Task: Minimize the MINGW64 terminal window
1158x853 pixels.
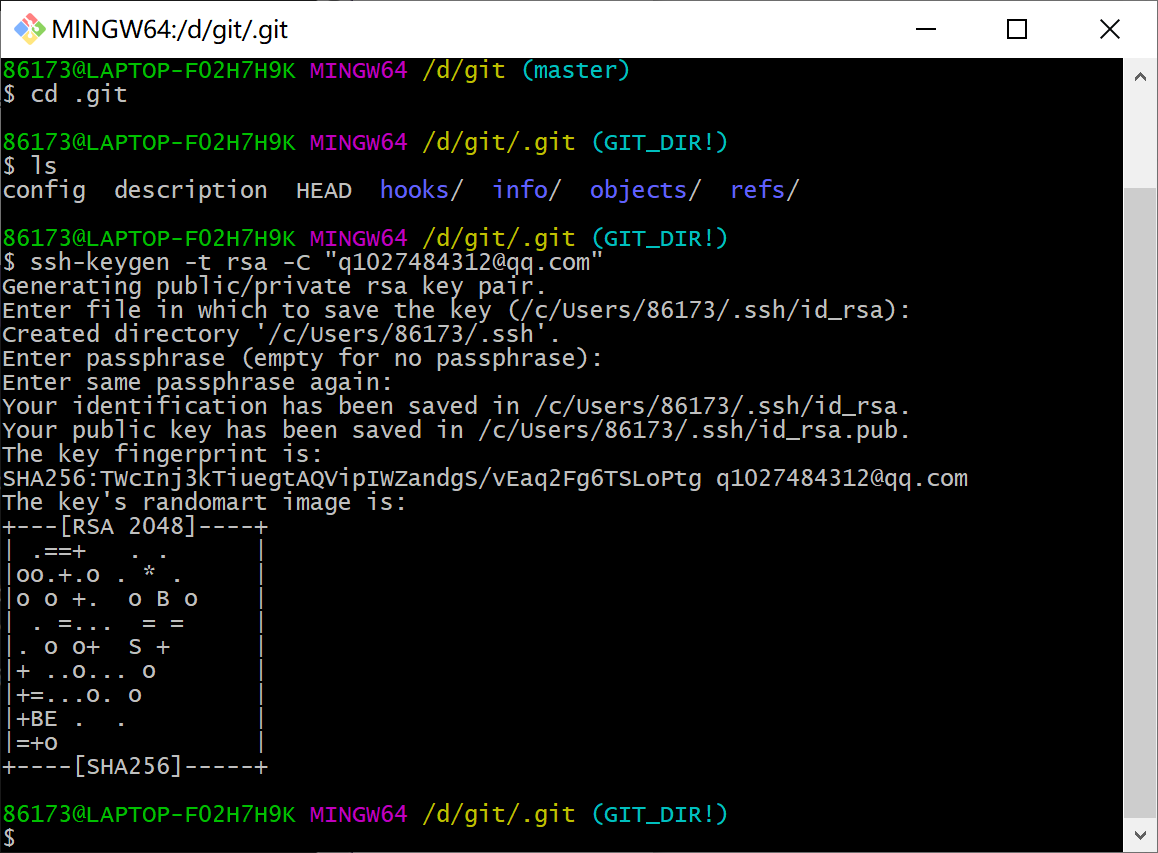Action: pos(925,29)
